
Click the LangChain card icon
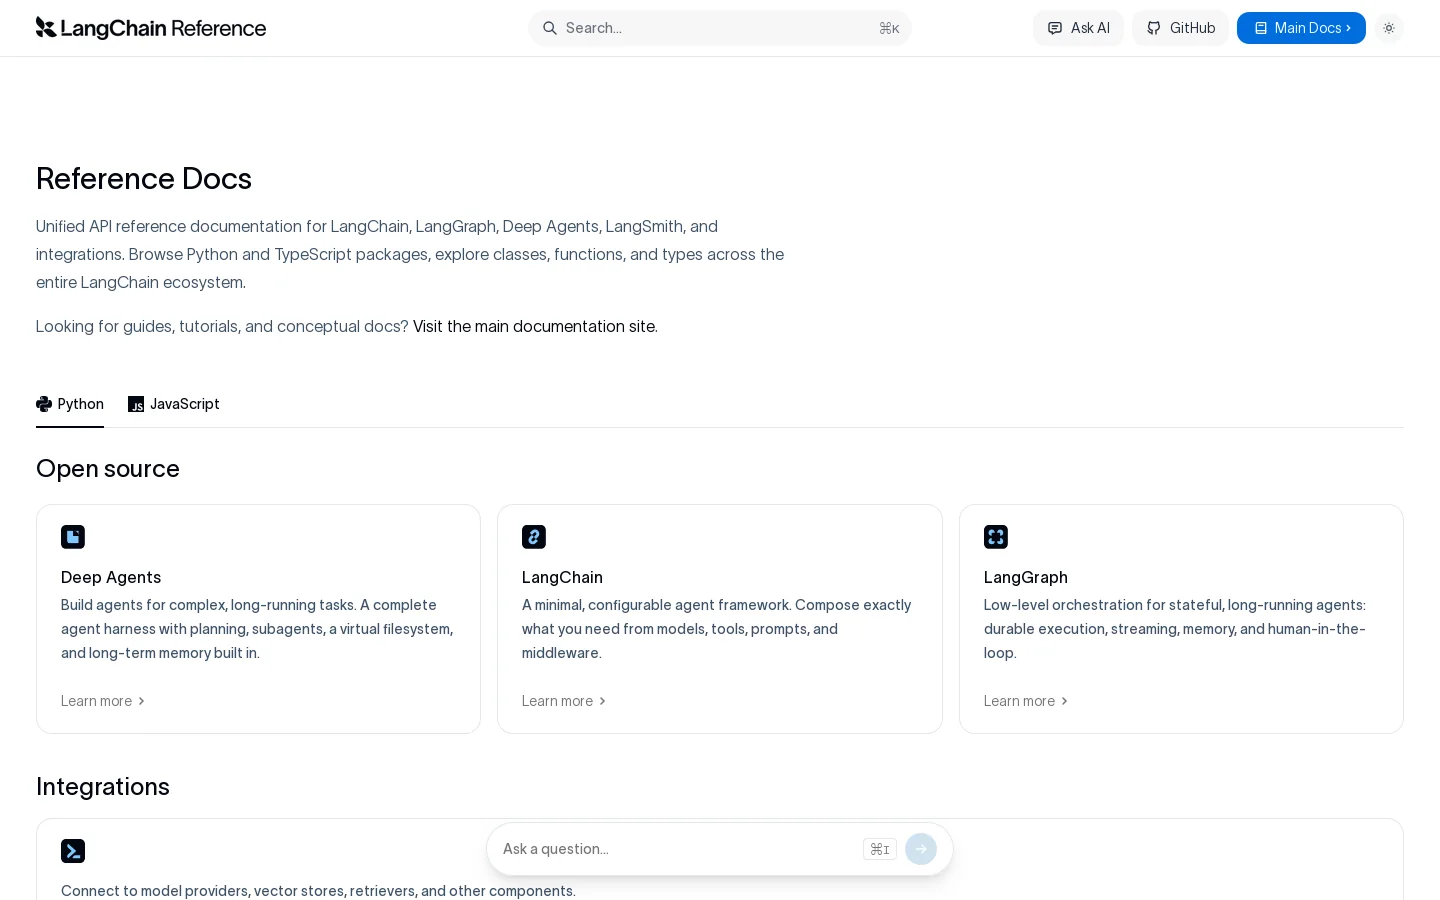534,537
